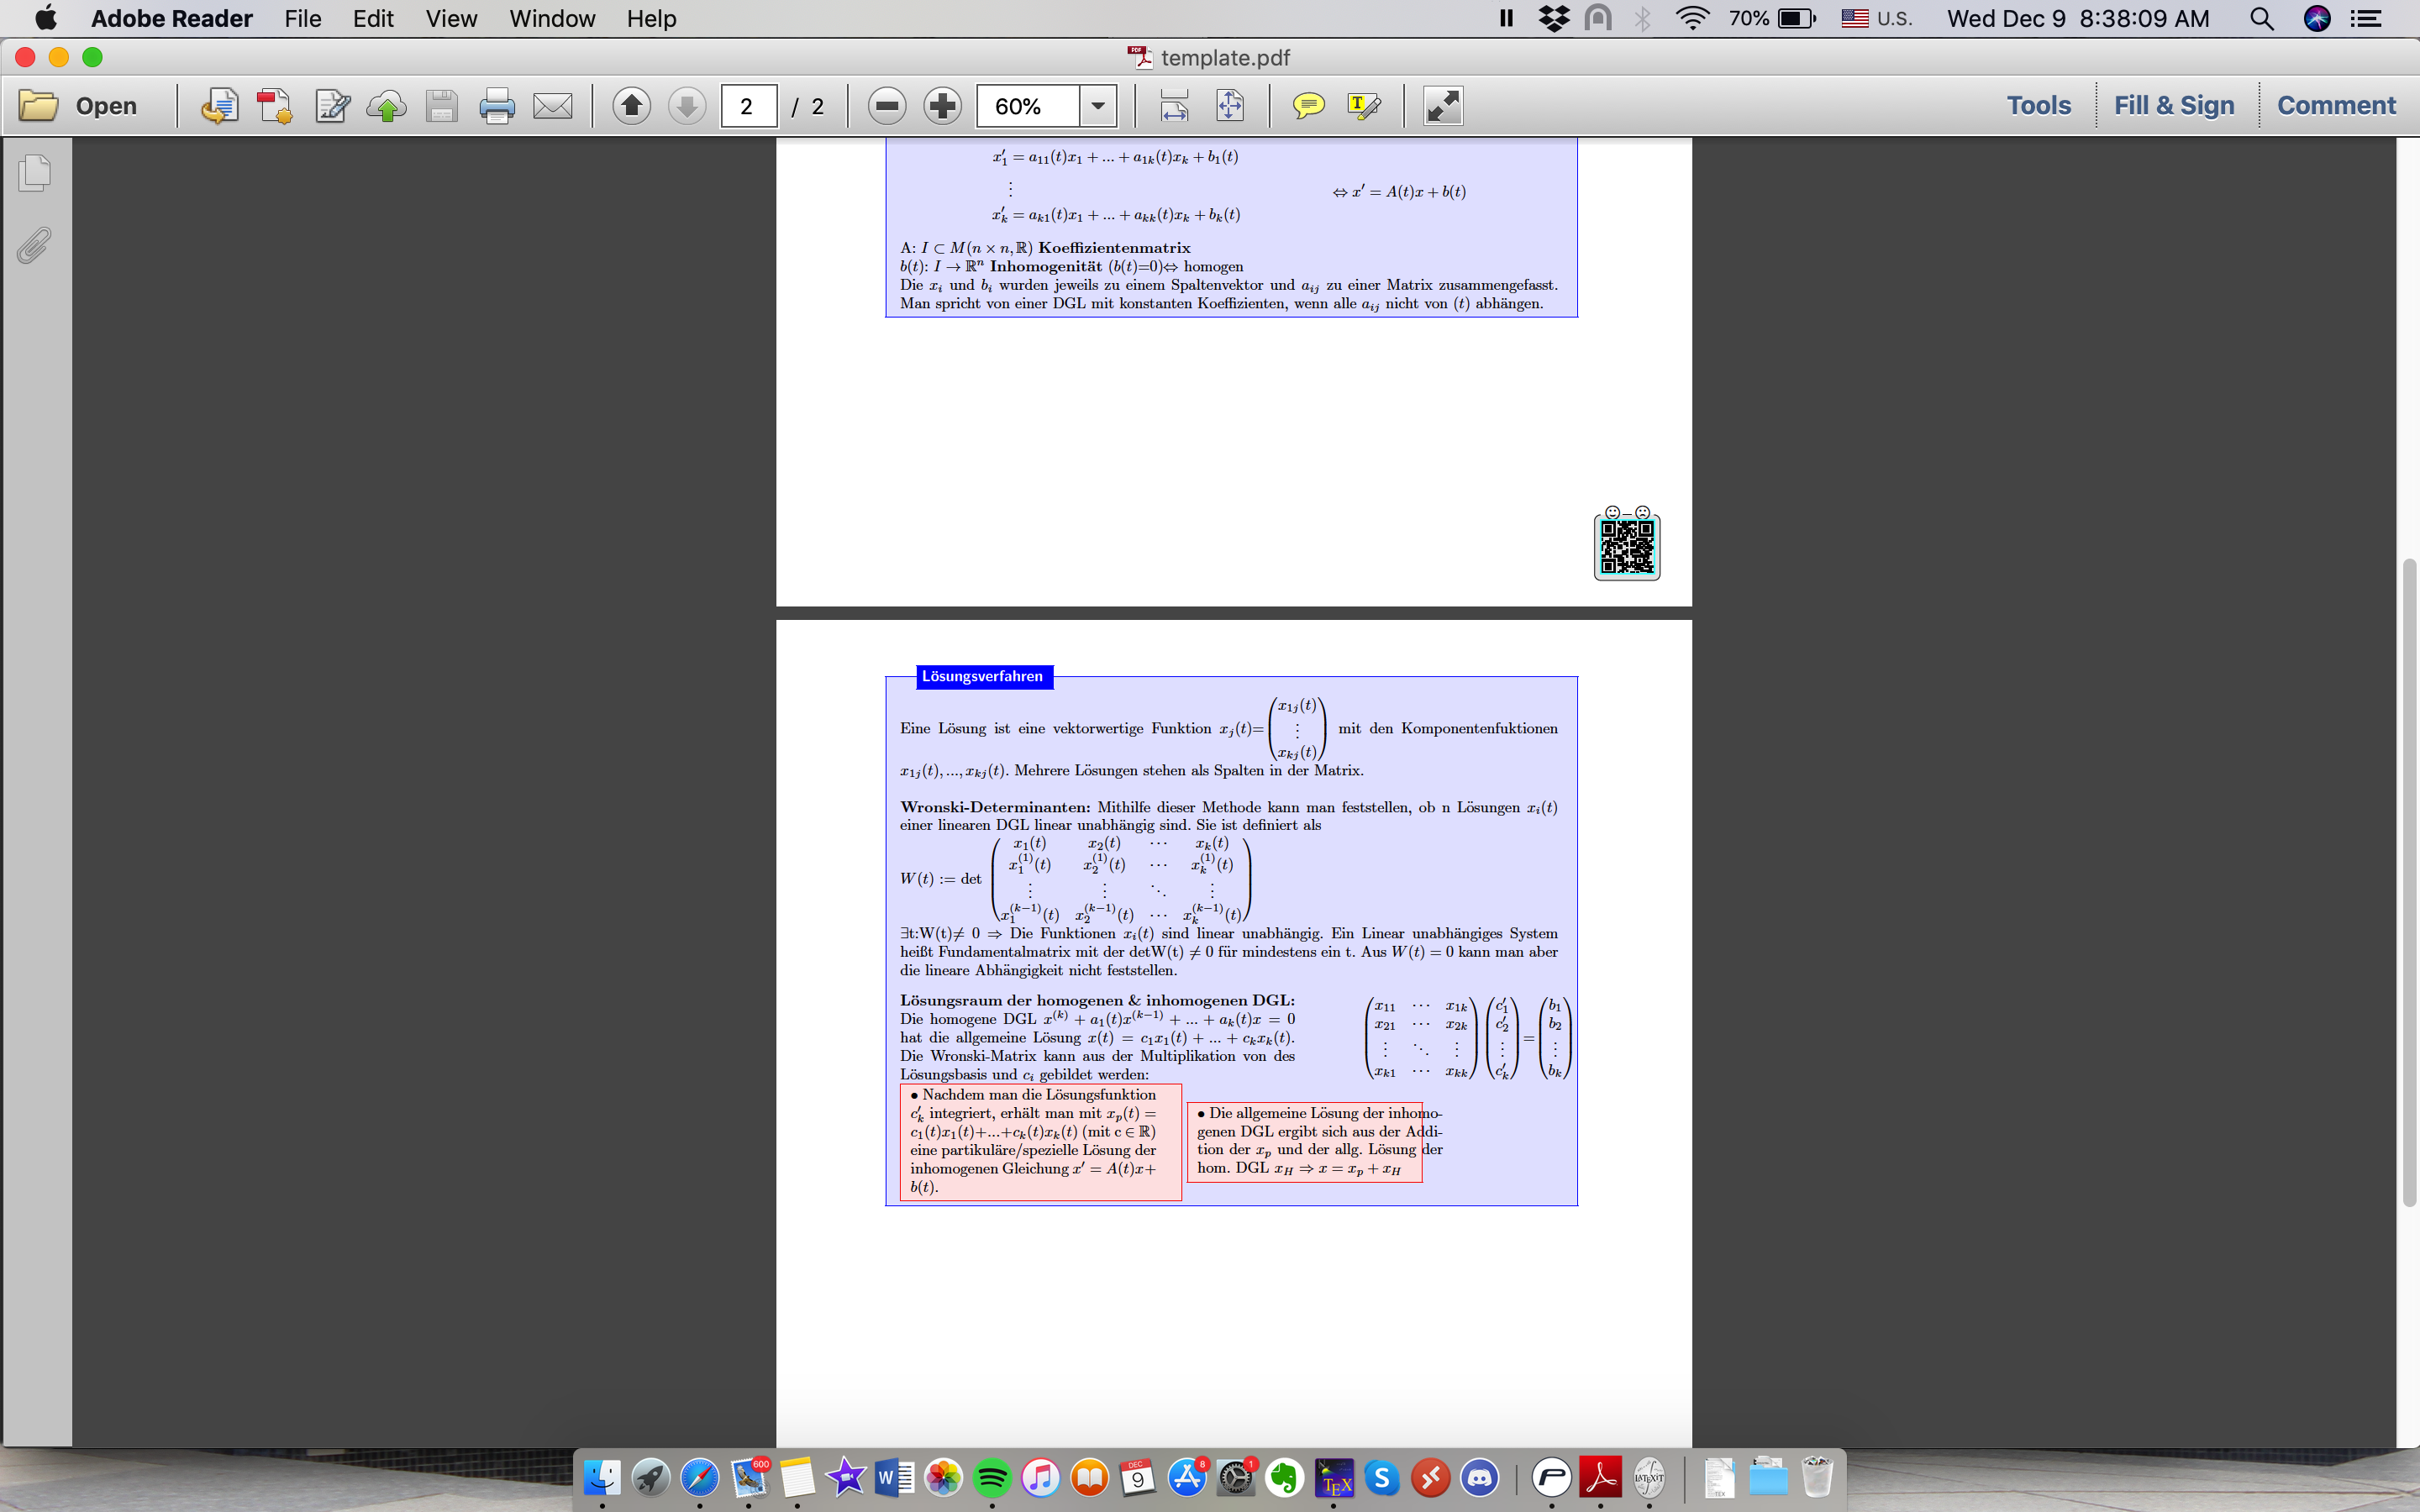Go to previous page arrow

coord(631,106)
